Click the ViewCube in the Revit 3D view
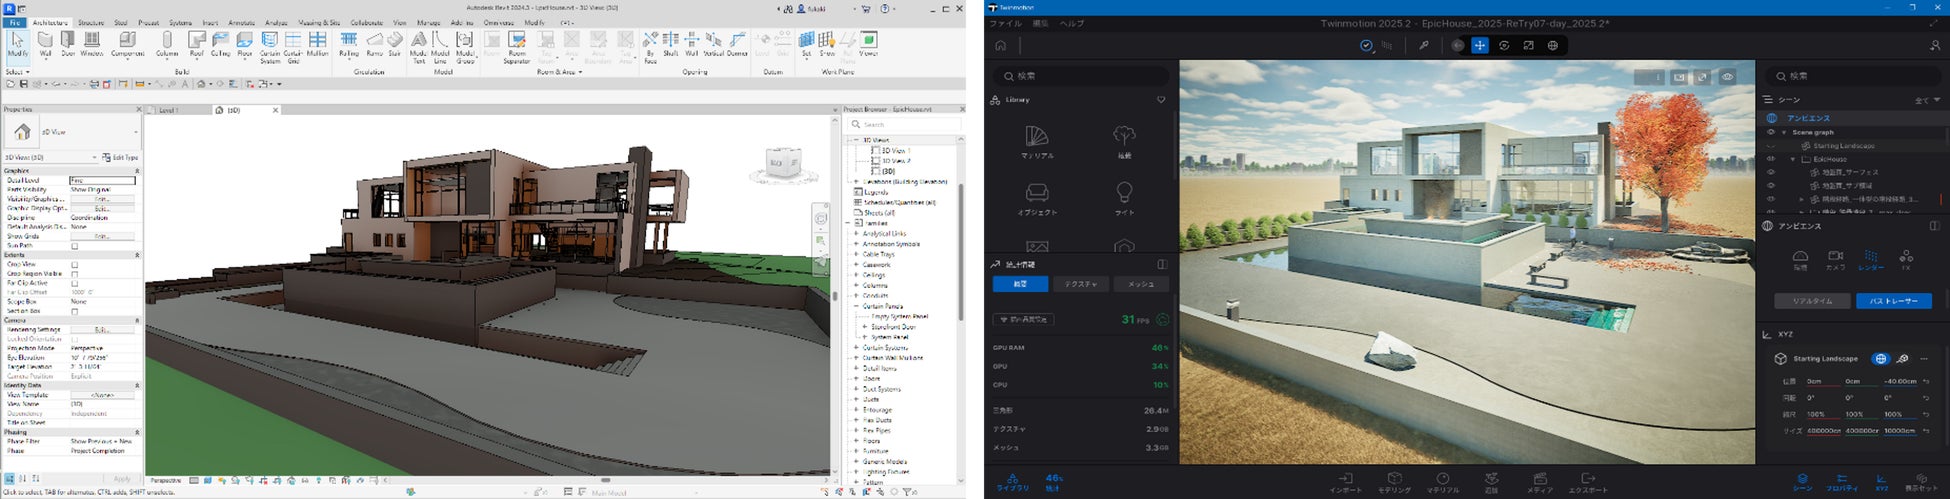The height and width of the screenshot is (499, 1950). (782, 163)
